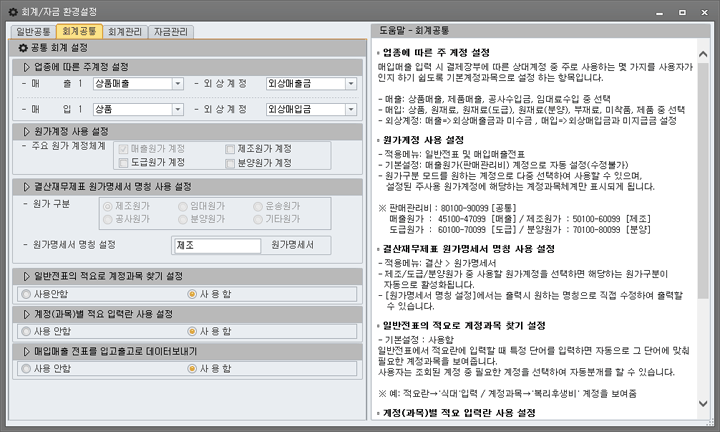Select the 분양원가 radio button
The height and width of the screenshot is (432, 720).
click(x=183, y=219)
